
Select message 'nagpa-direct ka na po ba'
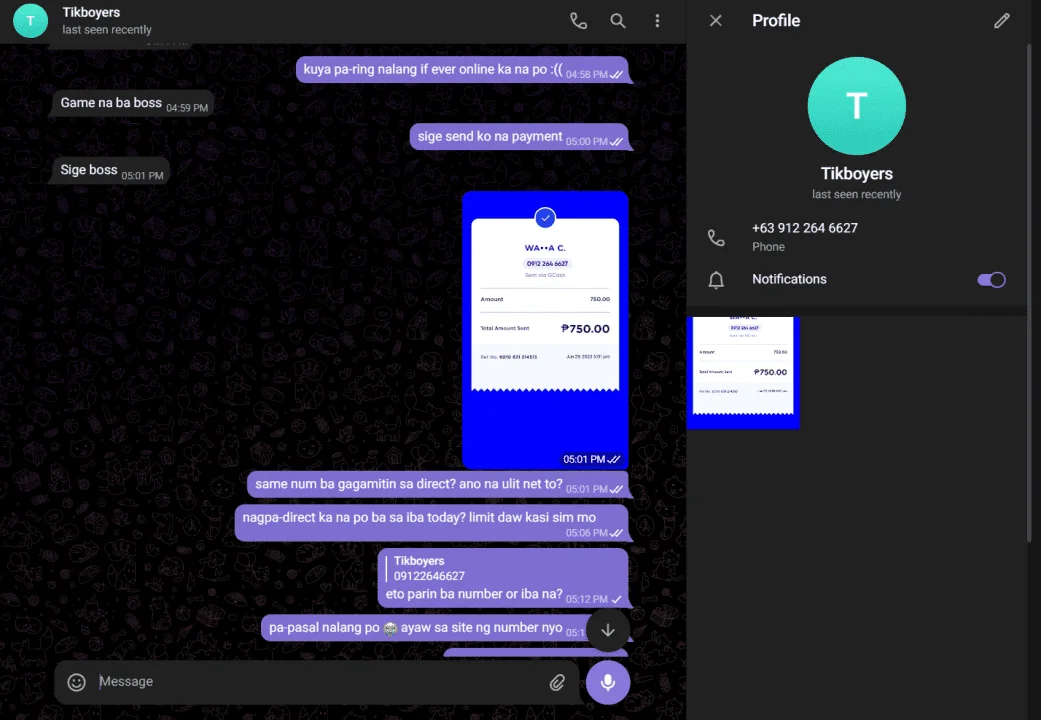[x=432, y=523]
